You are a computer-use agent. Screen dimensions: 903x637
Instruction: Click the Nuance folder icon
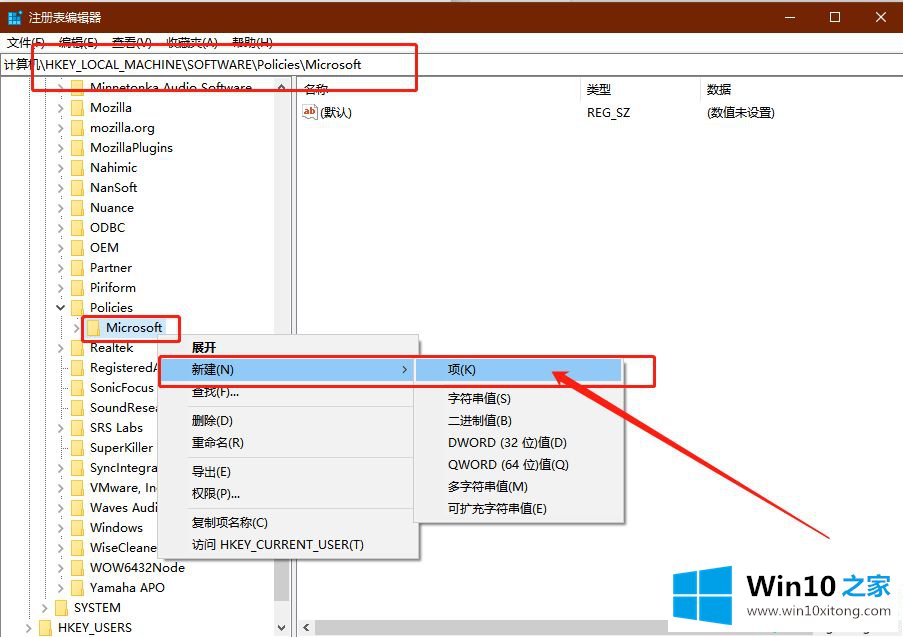click(x=77, y=208)
